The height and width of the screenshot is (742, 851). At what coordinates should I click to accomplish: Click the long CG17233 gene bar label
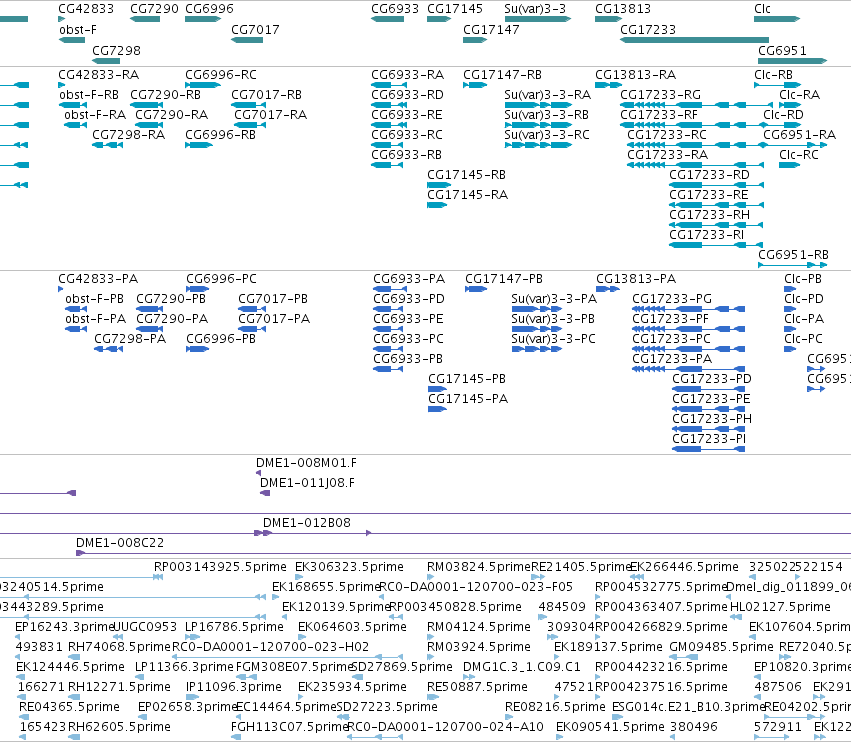(x=648, y=30)
